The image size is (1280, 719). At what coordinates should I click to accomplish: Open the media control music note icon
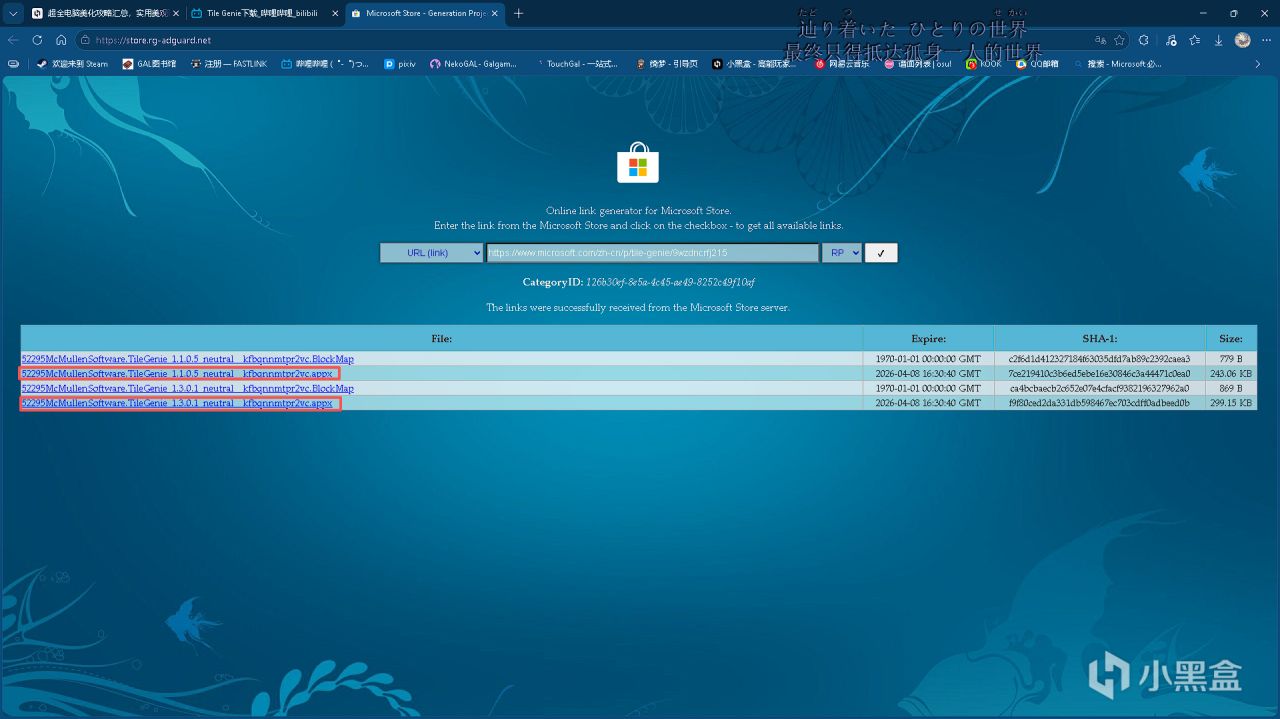click(x=1169, y=40)
